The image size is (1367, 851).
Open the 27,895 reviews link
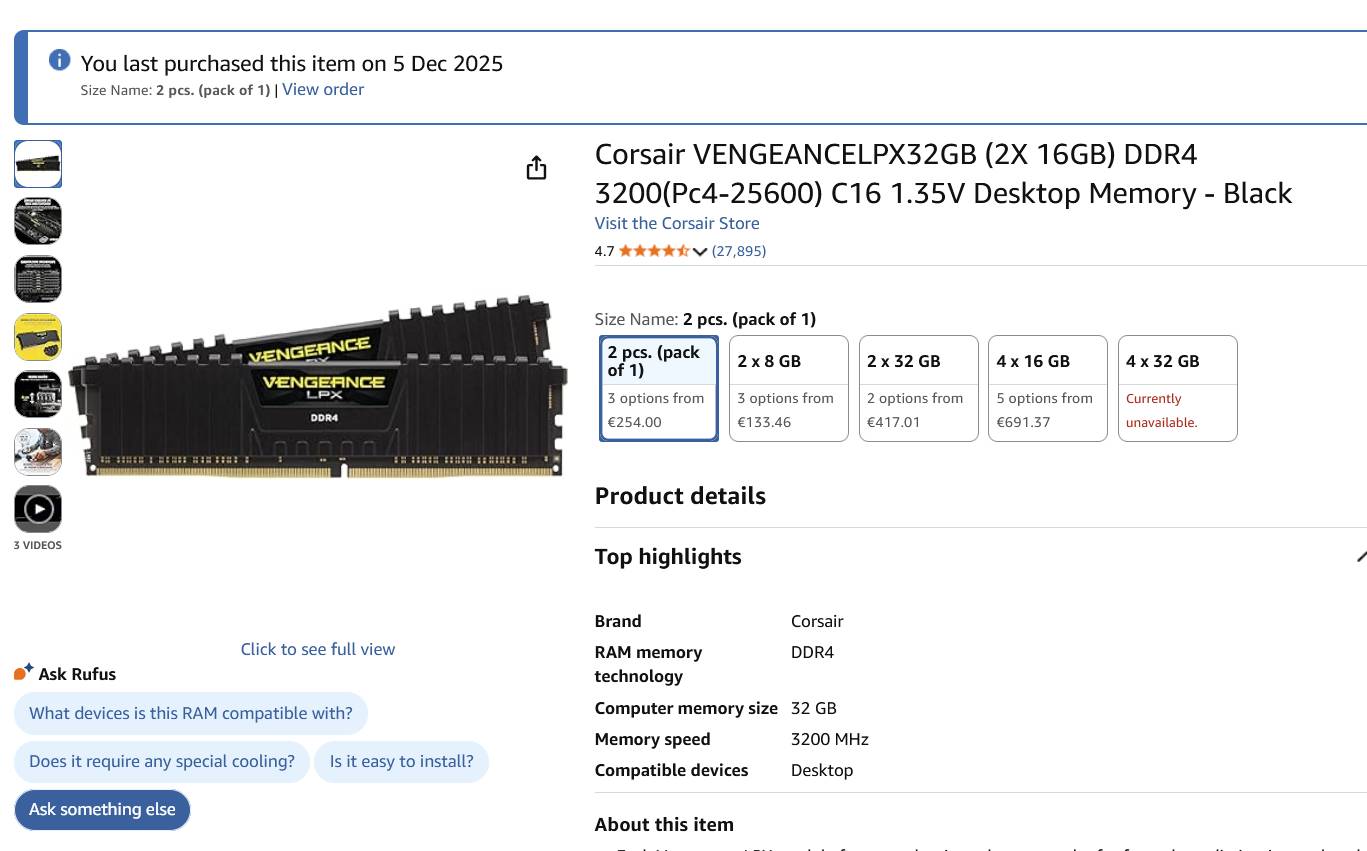point(739,251)
